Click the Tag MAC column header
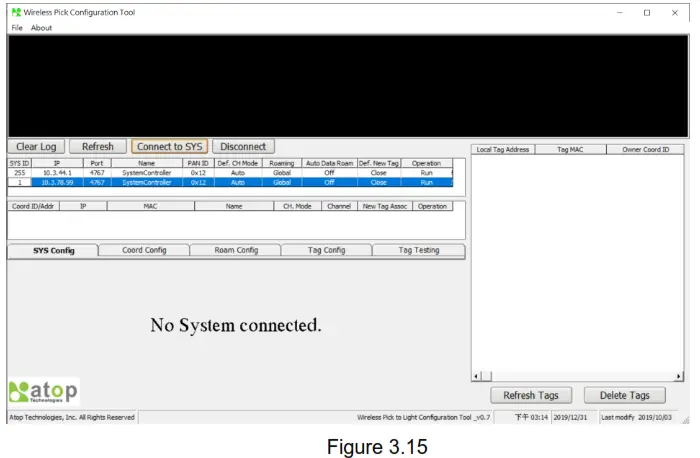Viewport: 700px width, 458px height. pos(570,150)
